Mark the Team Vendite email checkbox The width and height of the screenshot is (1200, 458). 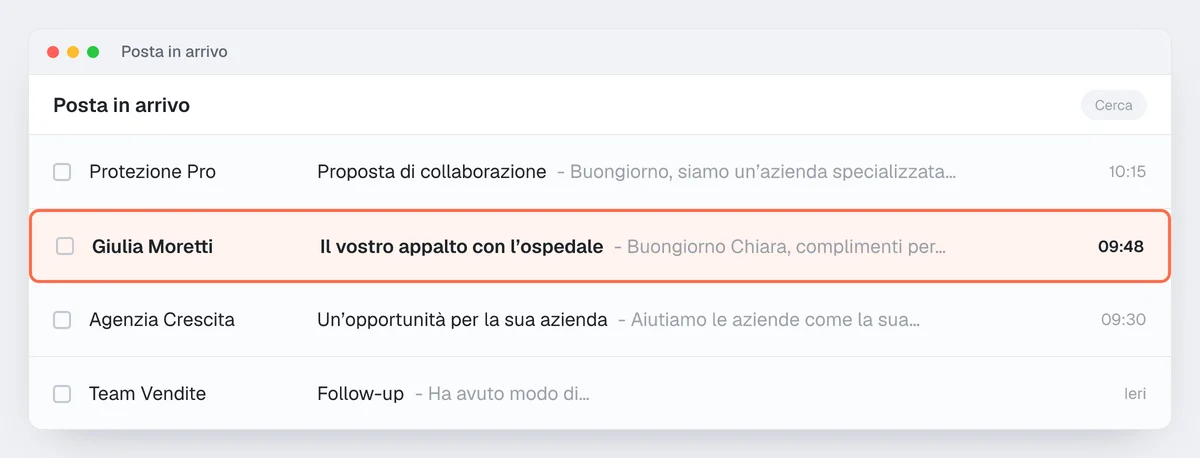coord(62,394)
